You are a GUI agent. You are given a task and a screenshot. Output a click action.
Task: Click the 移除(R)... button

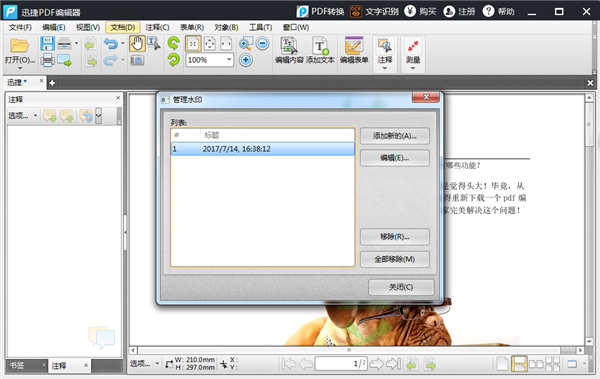395,237
